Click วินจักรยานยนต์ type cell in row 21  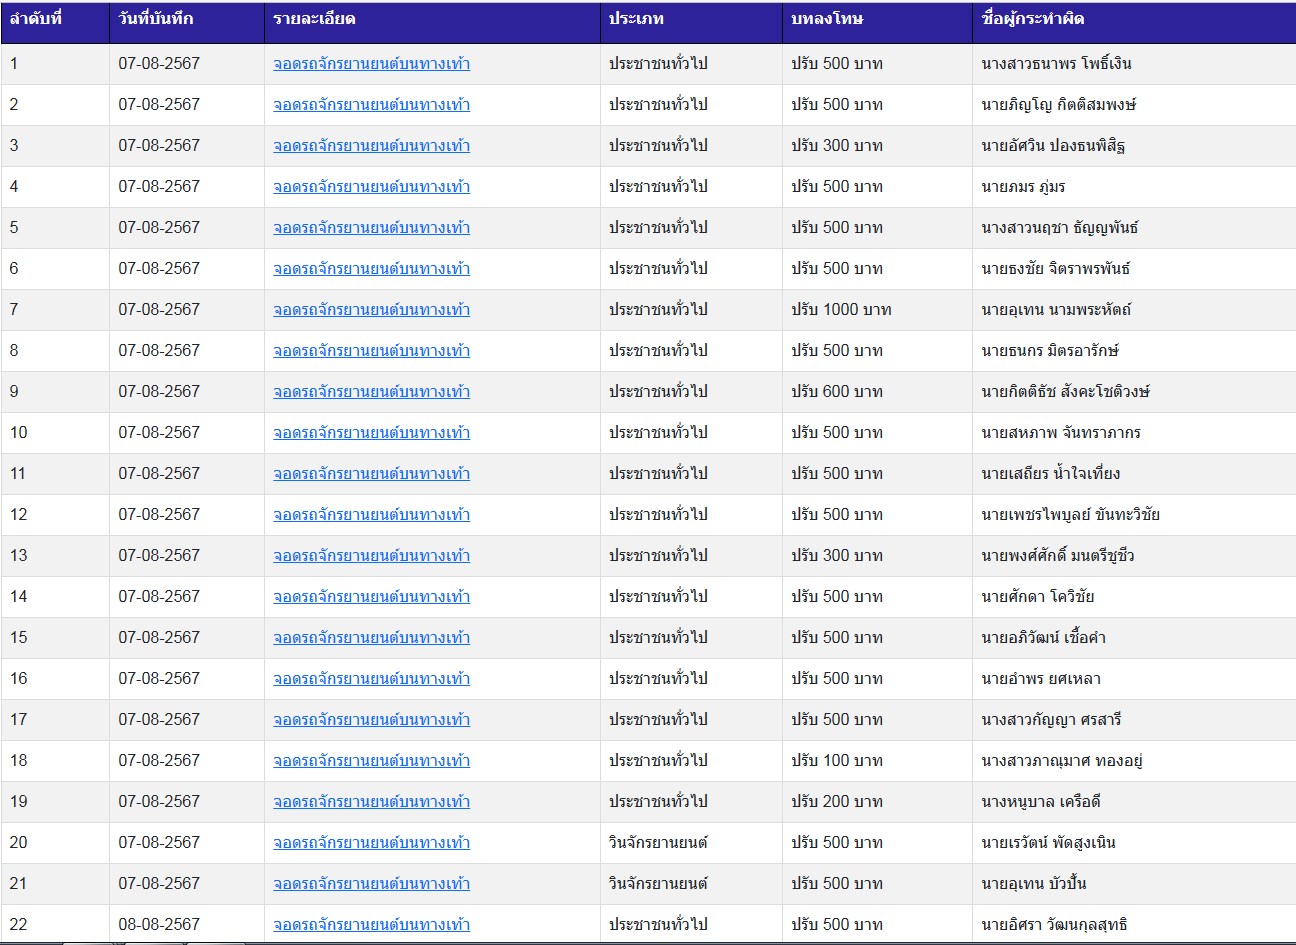(x=658, y=884)
